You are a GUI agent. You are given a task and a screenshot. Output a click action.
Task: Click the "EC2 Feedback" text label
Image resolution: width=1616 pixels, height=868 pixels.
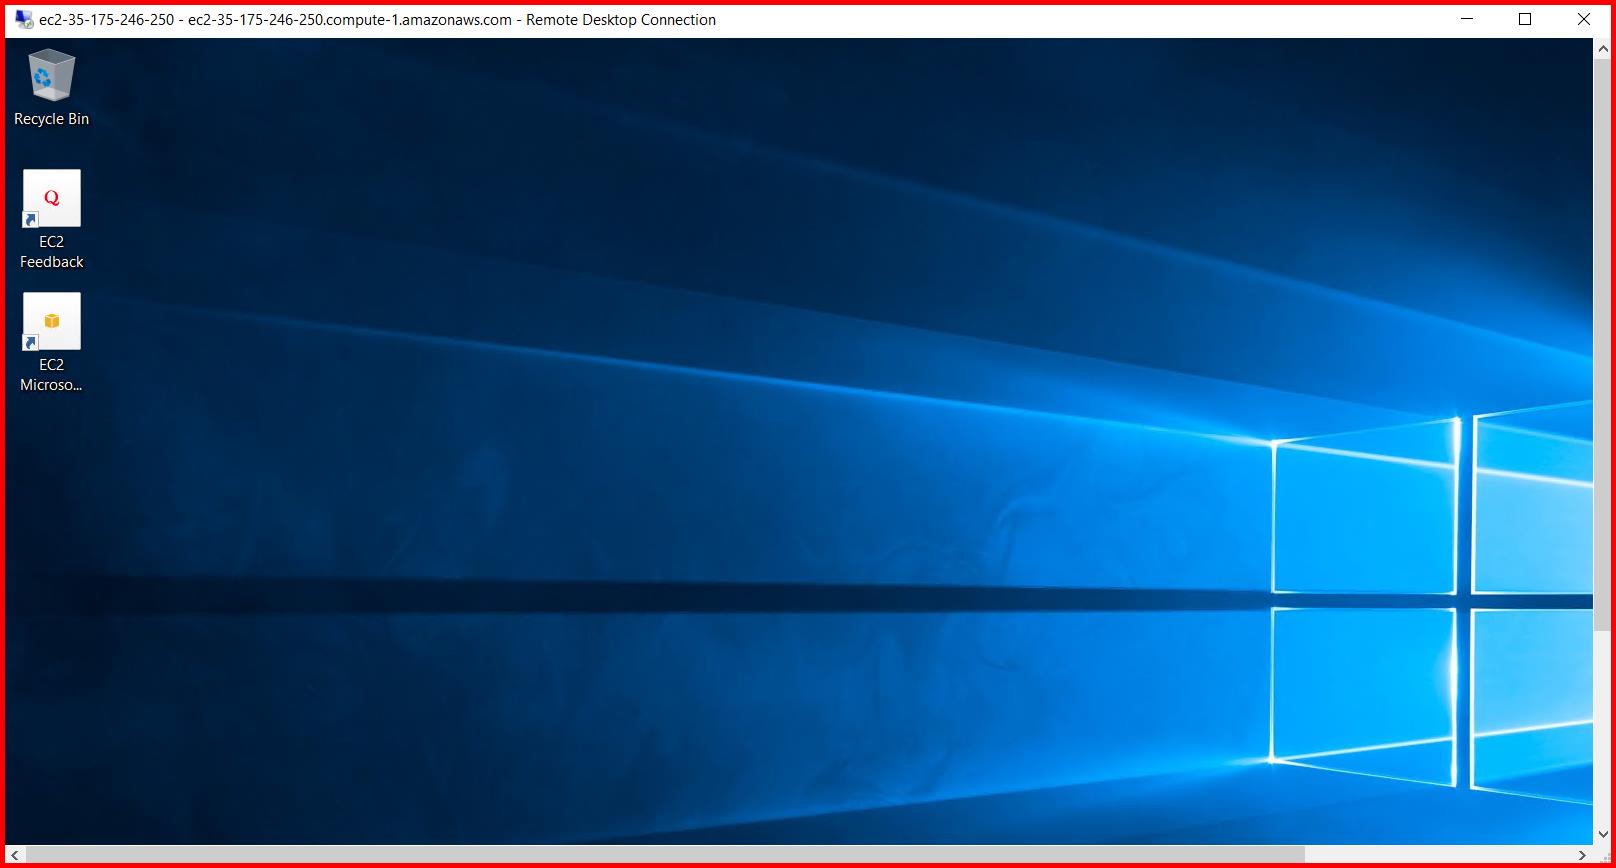click(51, 252)
